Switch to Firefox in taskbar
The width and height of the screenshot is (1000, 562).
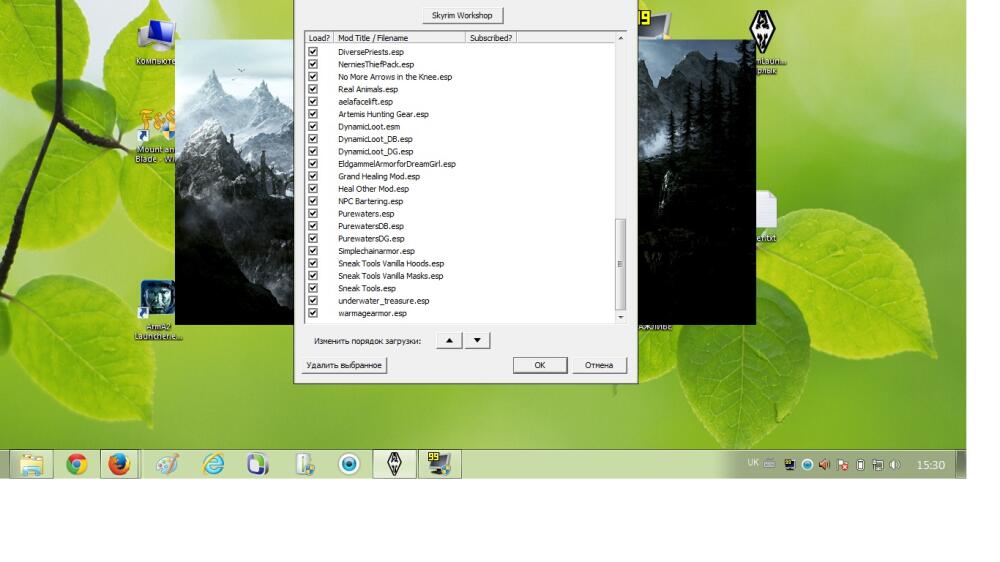[x=119, y=464]
